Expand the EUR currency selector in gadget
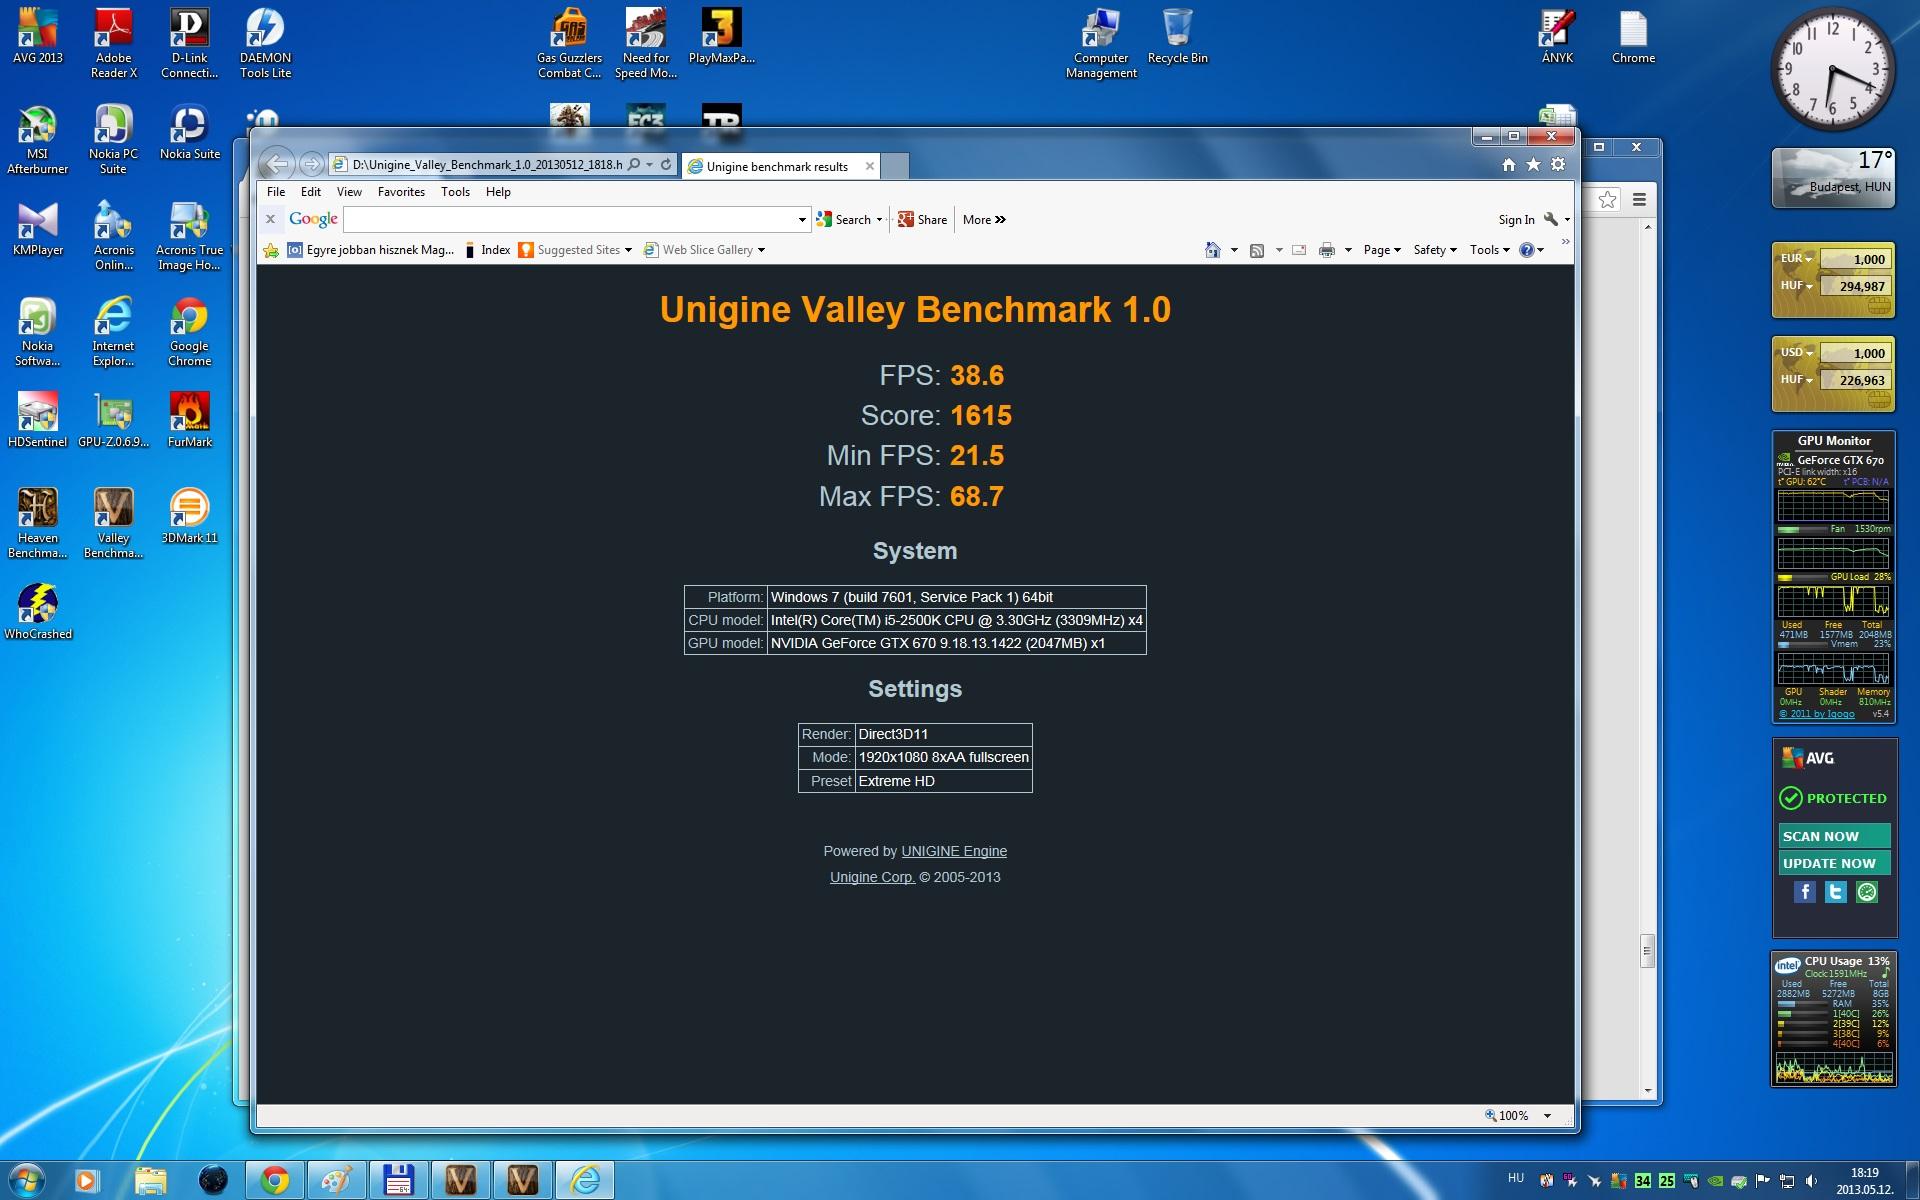The height and width of the screenshot is (1200, 1920). (1796, 258)
